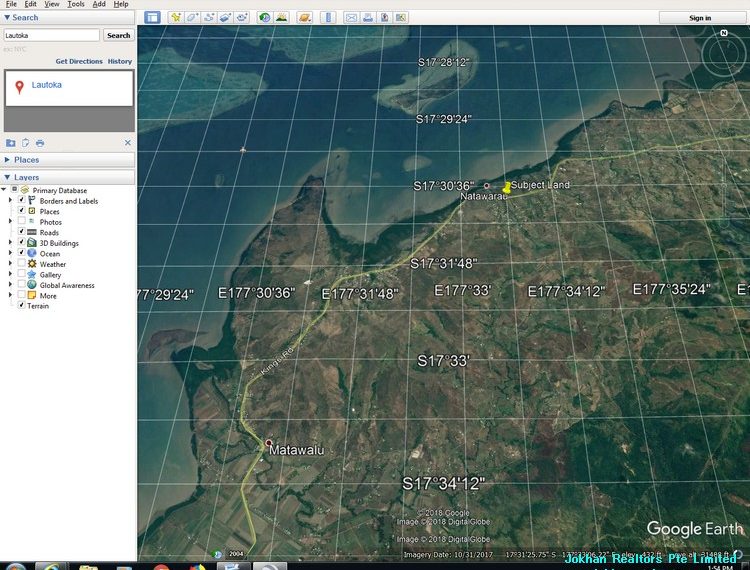Click the Add Path tool
Image resolution: width=750 pixels, height=570 pixels.
coord(210,18)
